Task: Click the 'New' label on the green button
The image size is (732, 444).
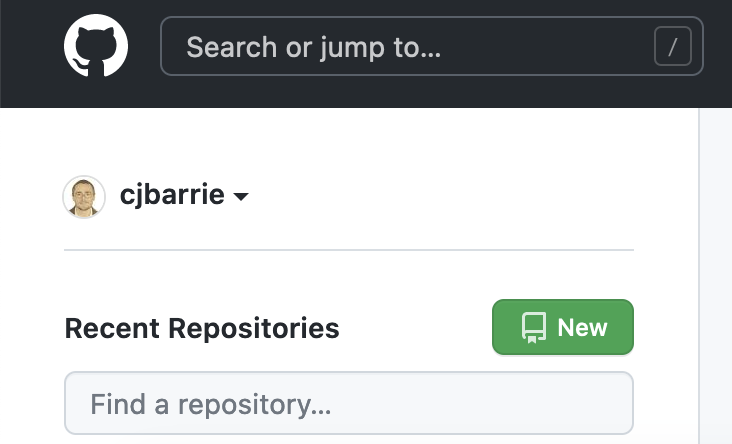Action: pyautogui.click(x=582, y=327)
